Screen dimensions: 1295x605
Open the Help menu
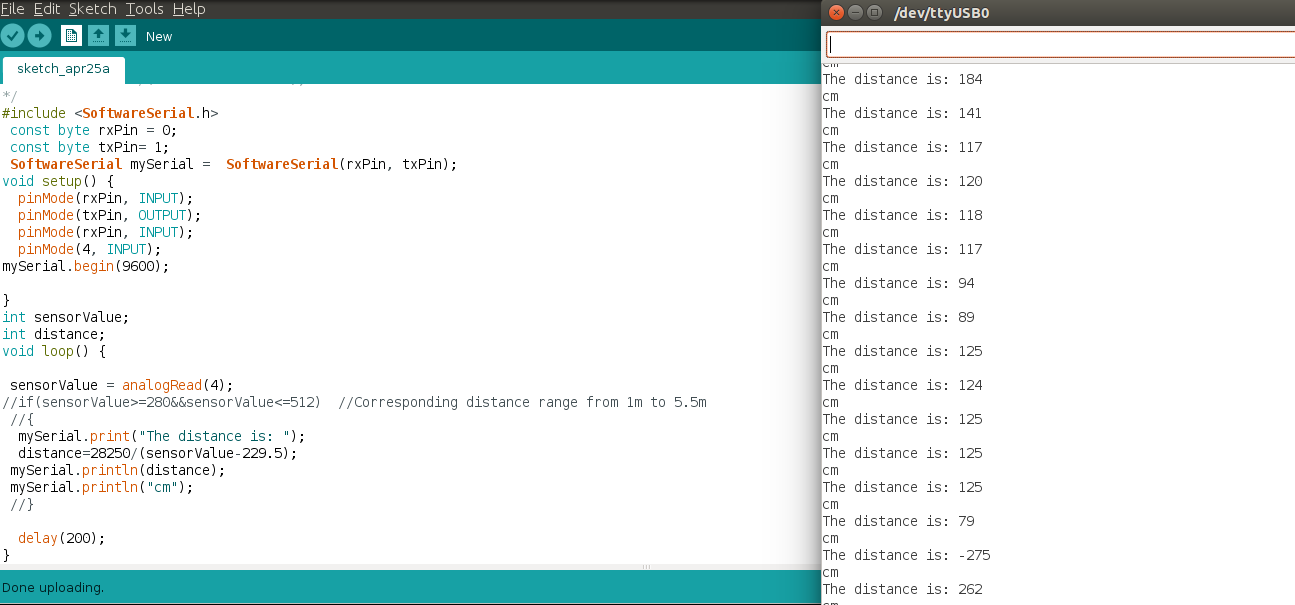189,9
